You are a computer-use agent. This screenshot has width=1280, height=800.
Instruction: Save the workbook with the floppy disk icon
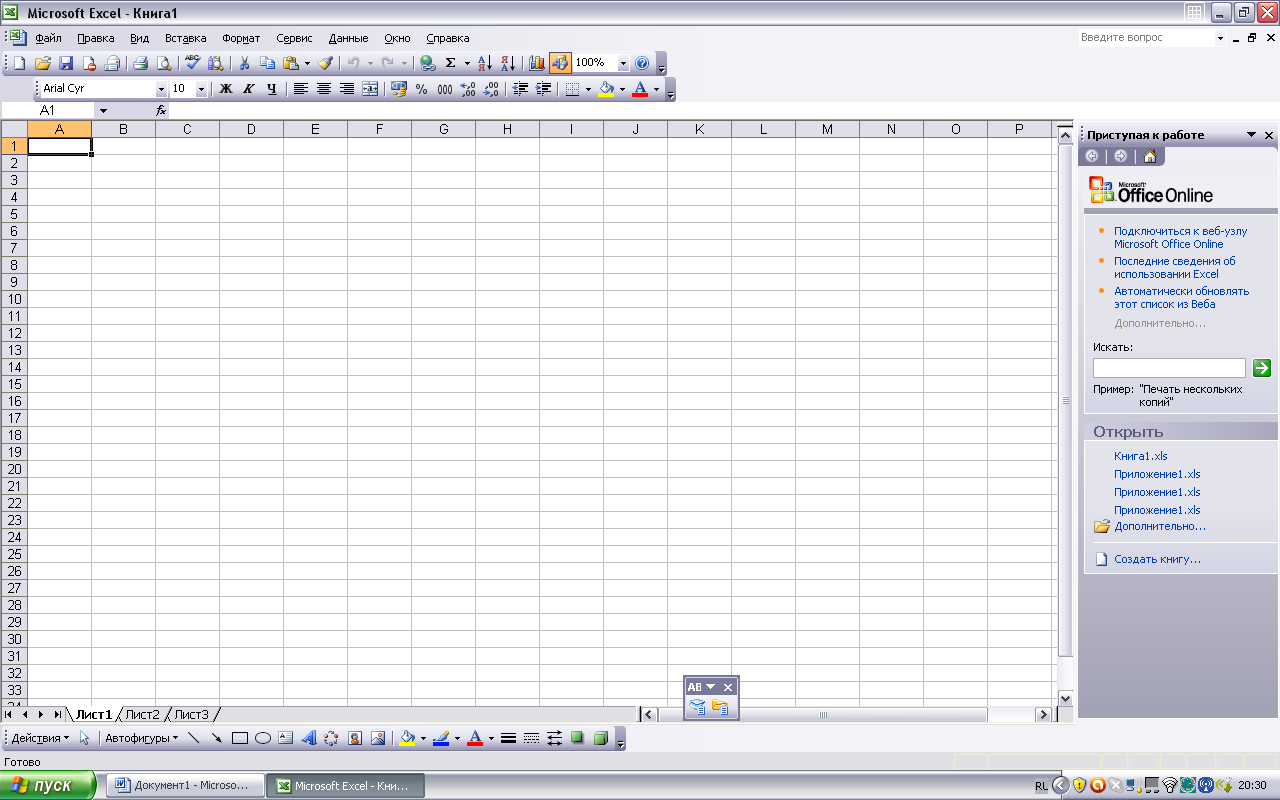(66, 63)
